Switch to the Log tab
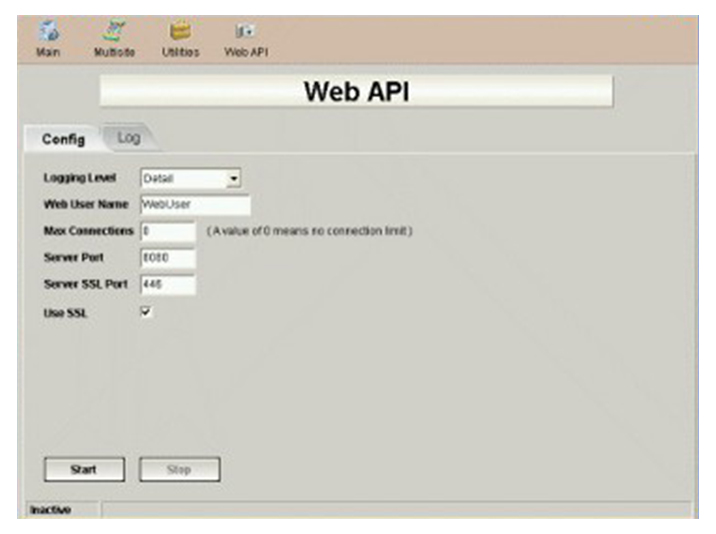This screenshot has height=534, width=716. pos(128,138)
